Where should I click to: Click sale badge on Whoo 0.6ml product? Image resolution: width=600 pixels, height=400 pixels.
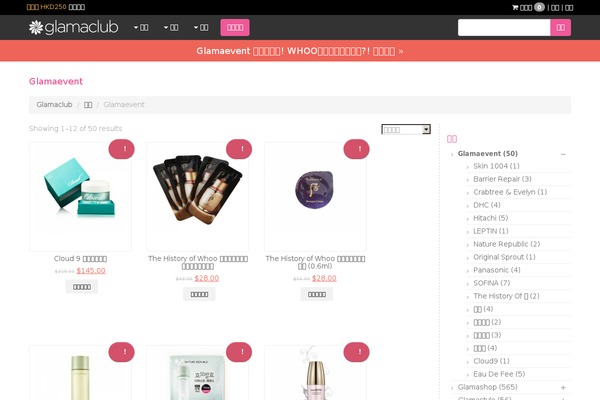[357, 149]
